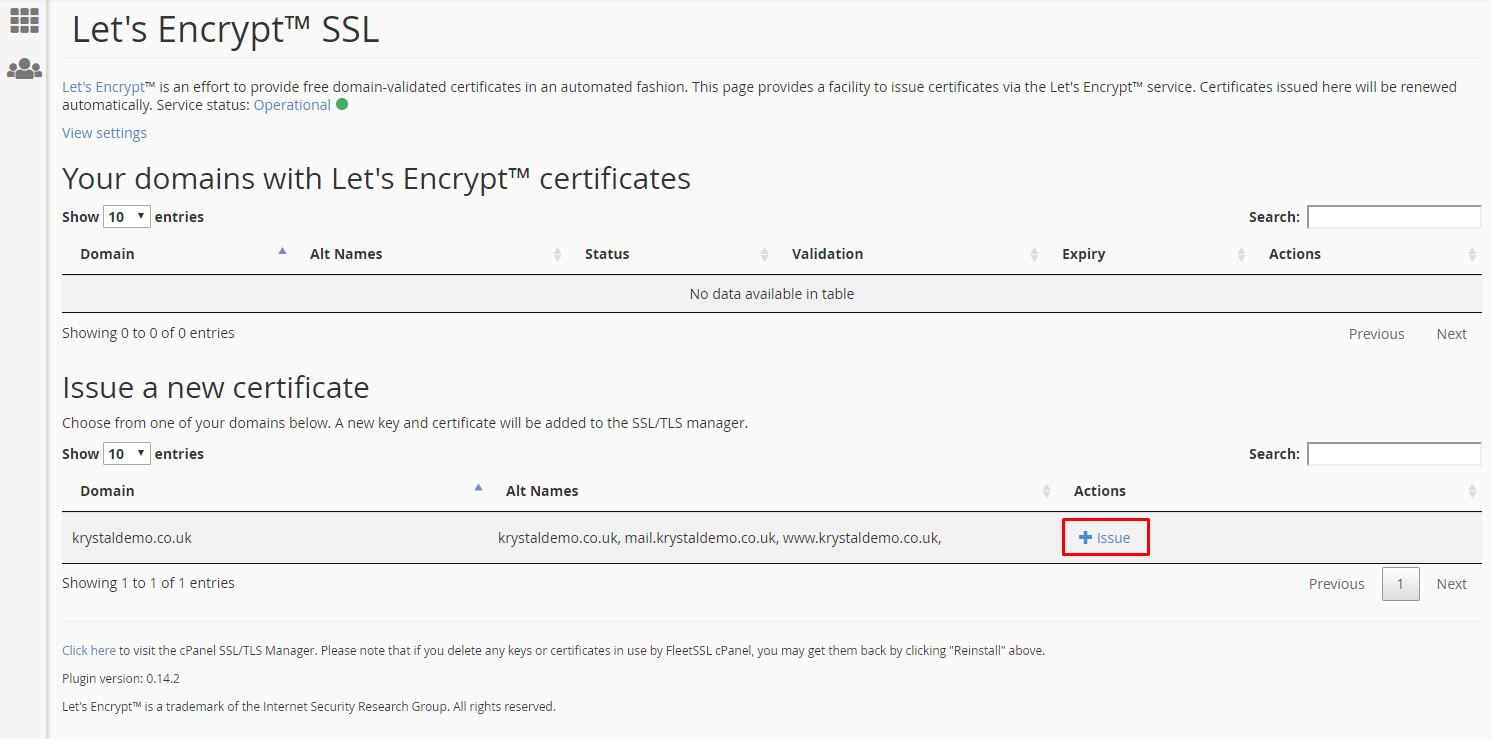Issue a certificate for krystaldemo.co.uk
This screenshot has width=1492, height=739.
[1105, 537]
